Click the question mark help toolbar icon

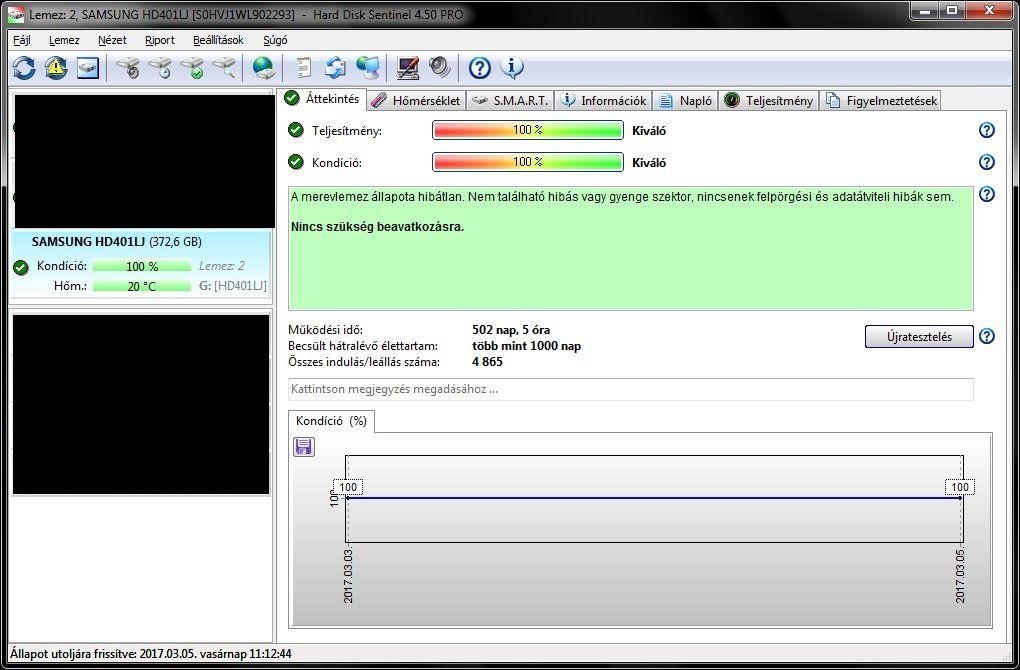pyautogui.click(x=479, y=68)
